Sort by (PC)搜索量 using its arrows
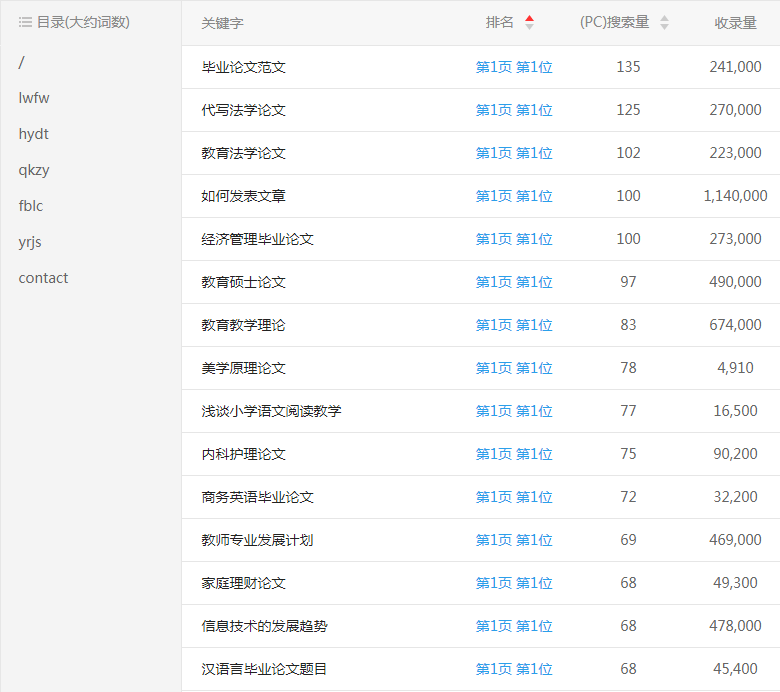Screen dimensions: 780x692 664,22
